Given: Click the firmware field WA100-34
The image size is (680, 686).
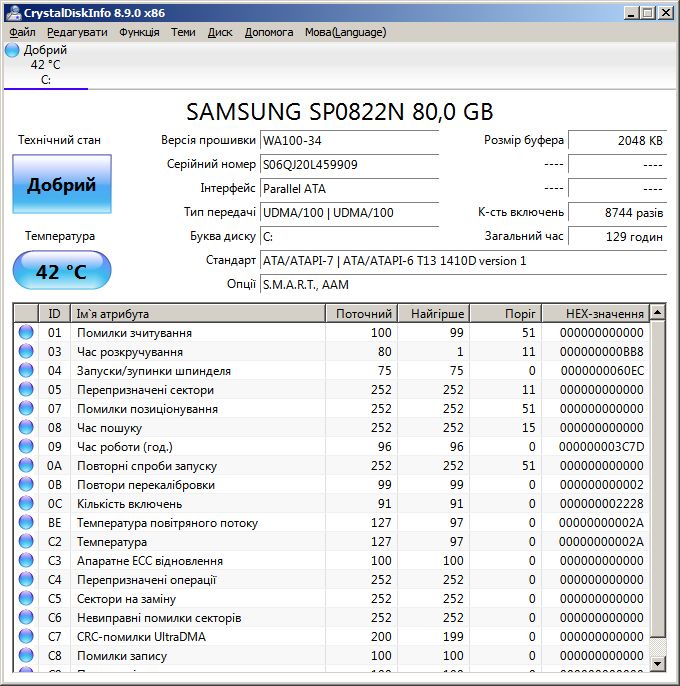Looking at the screenshot, I should 349,141.
